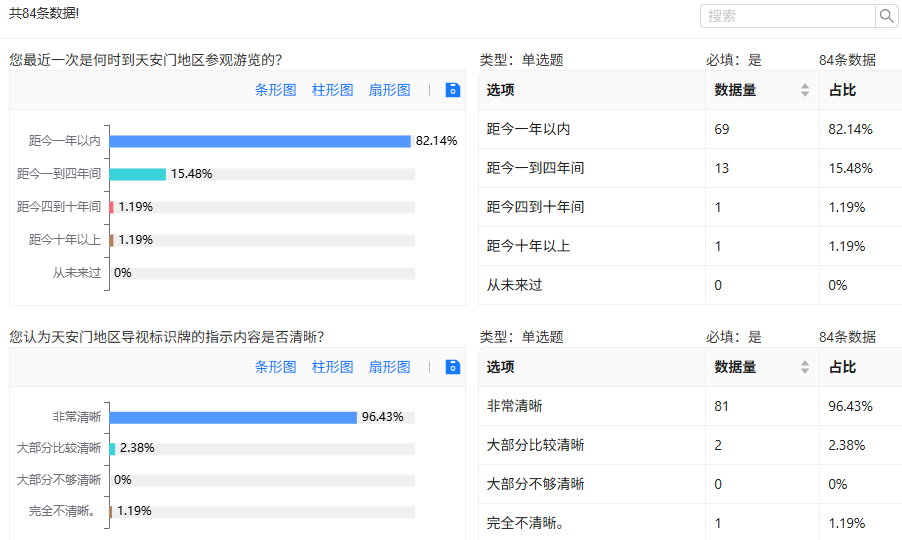Click the search input field
The height and width of the screenshot is (540, 902).
[x=788, y=16]
